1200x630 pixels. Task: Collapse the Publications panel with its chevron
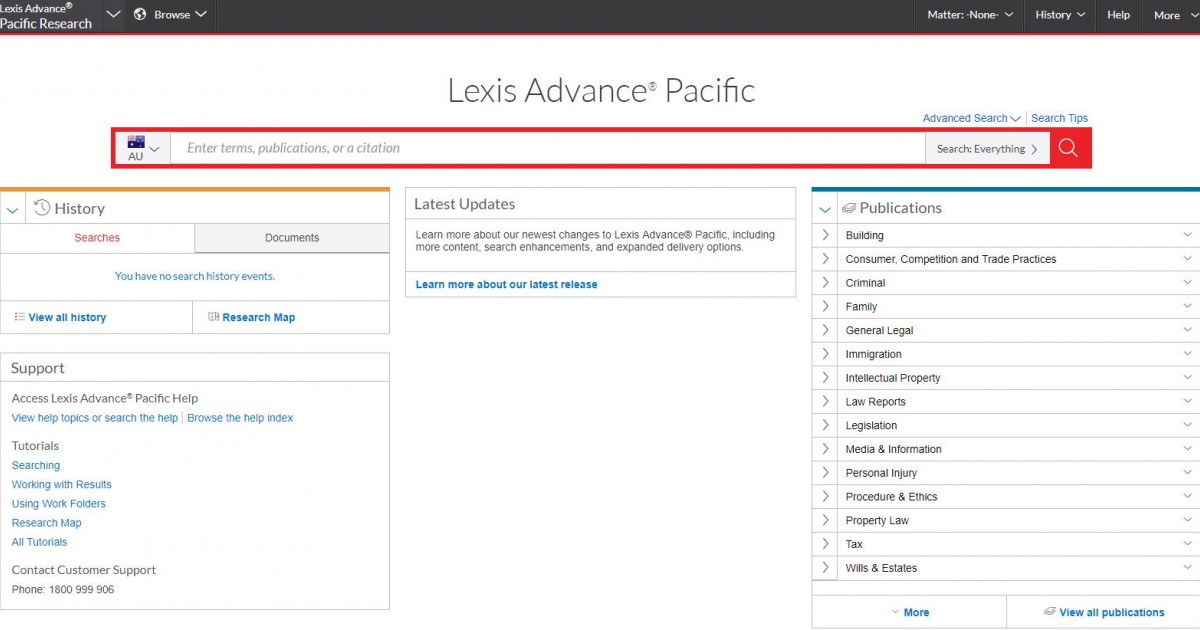coord(825,209)
